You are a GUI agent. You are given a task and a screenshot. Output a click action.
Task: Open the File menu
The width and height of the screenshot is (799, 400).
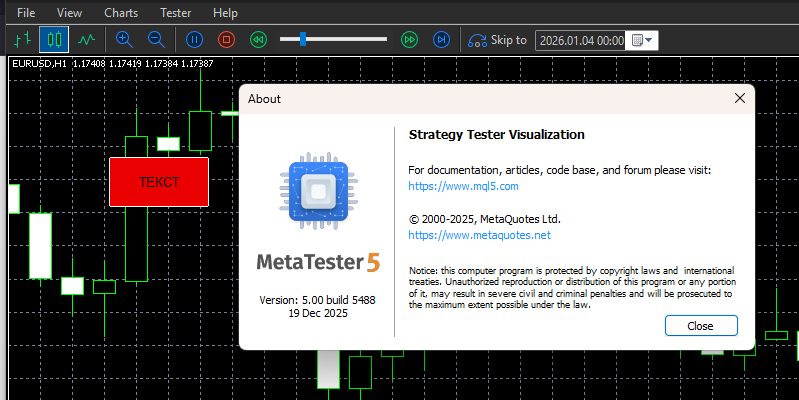coord(26,13)
